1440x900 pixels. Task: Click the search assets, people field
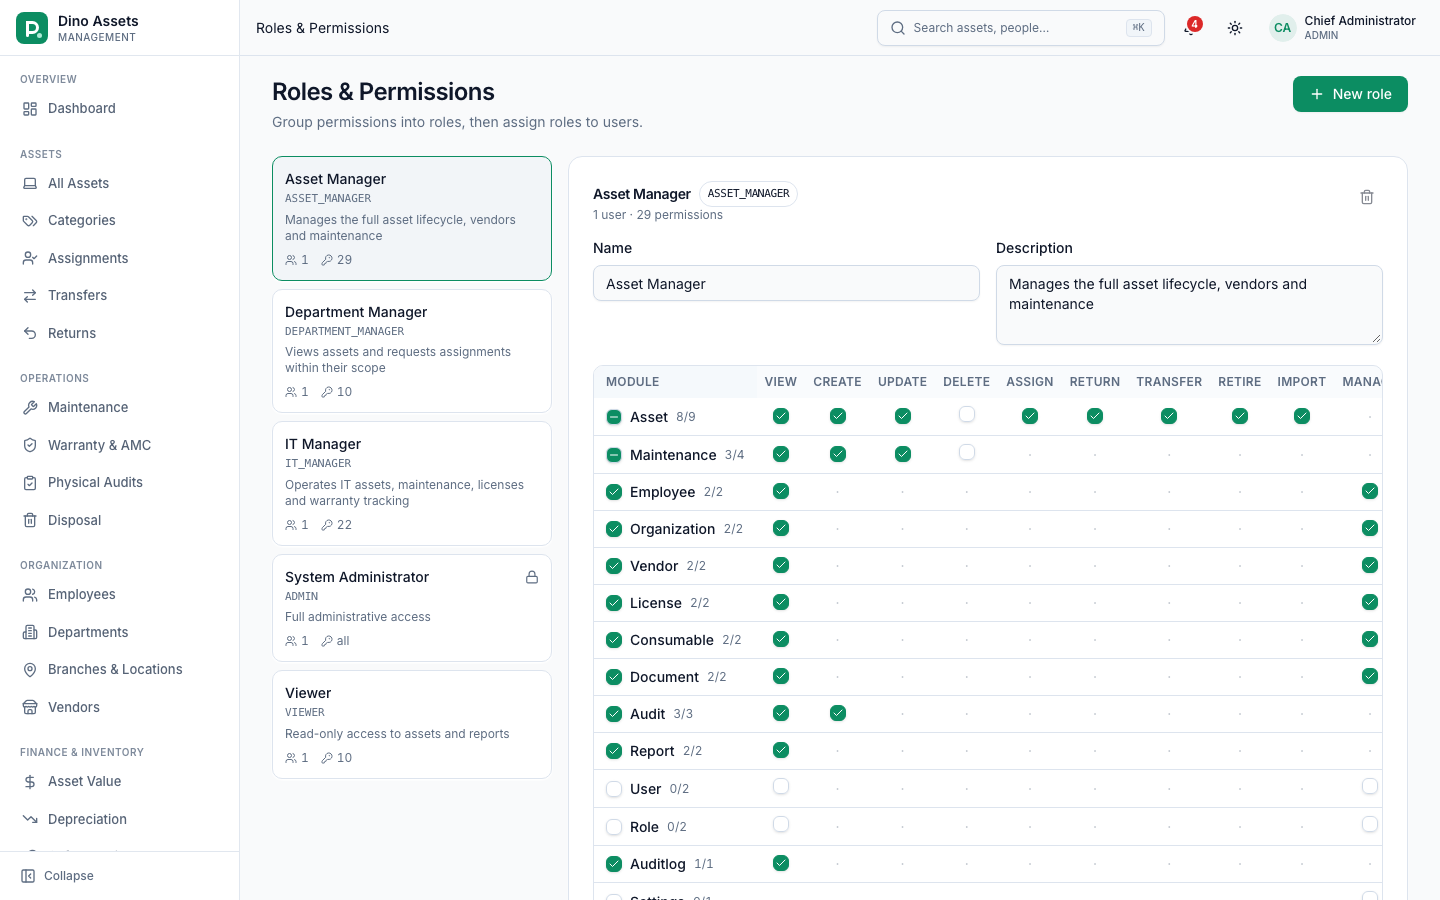(x=1021, y=28)
